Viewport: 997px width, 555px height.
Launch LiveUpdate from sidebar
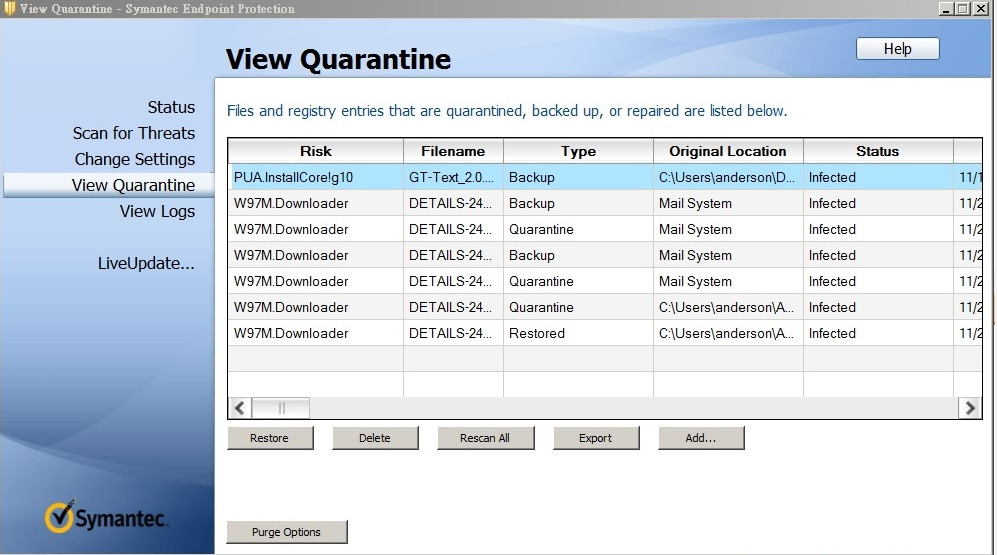pos(146,263)
